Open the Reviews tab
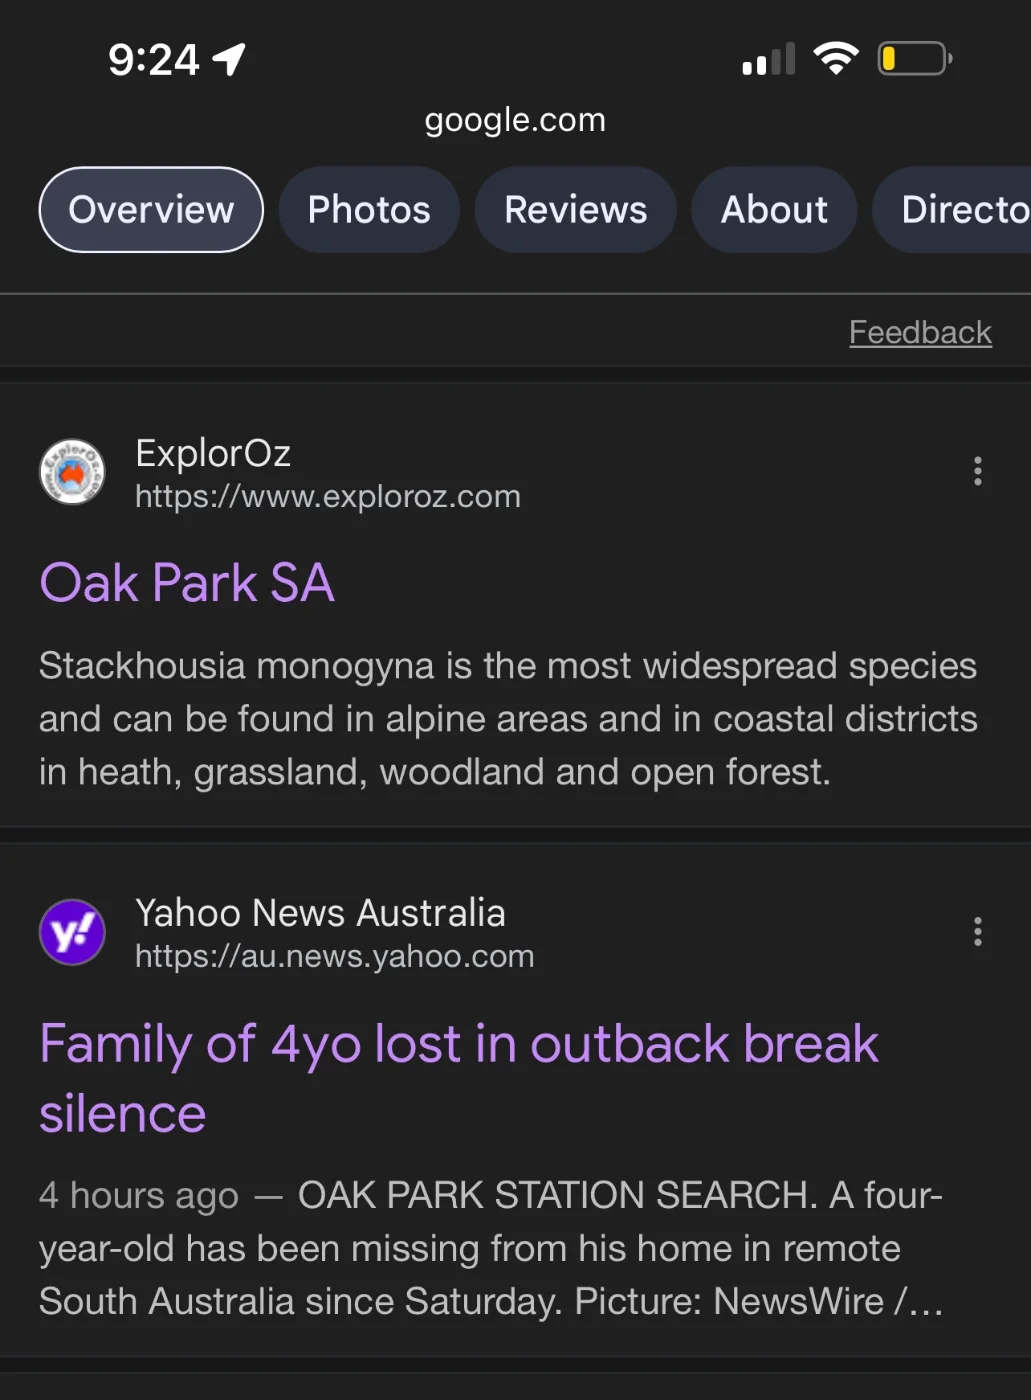1031x1400 pixels. tap(575, 210)
